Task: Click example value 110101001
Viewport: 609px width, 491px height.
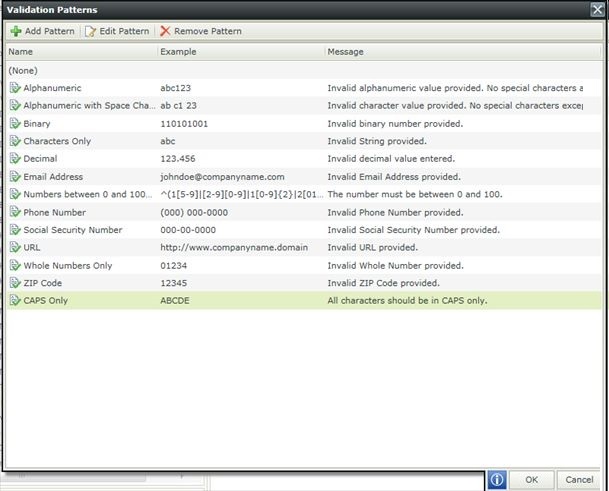Action: (x=184, y=124)
